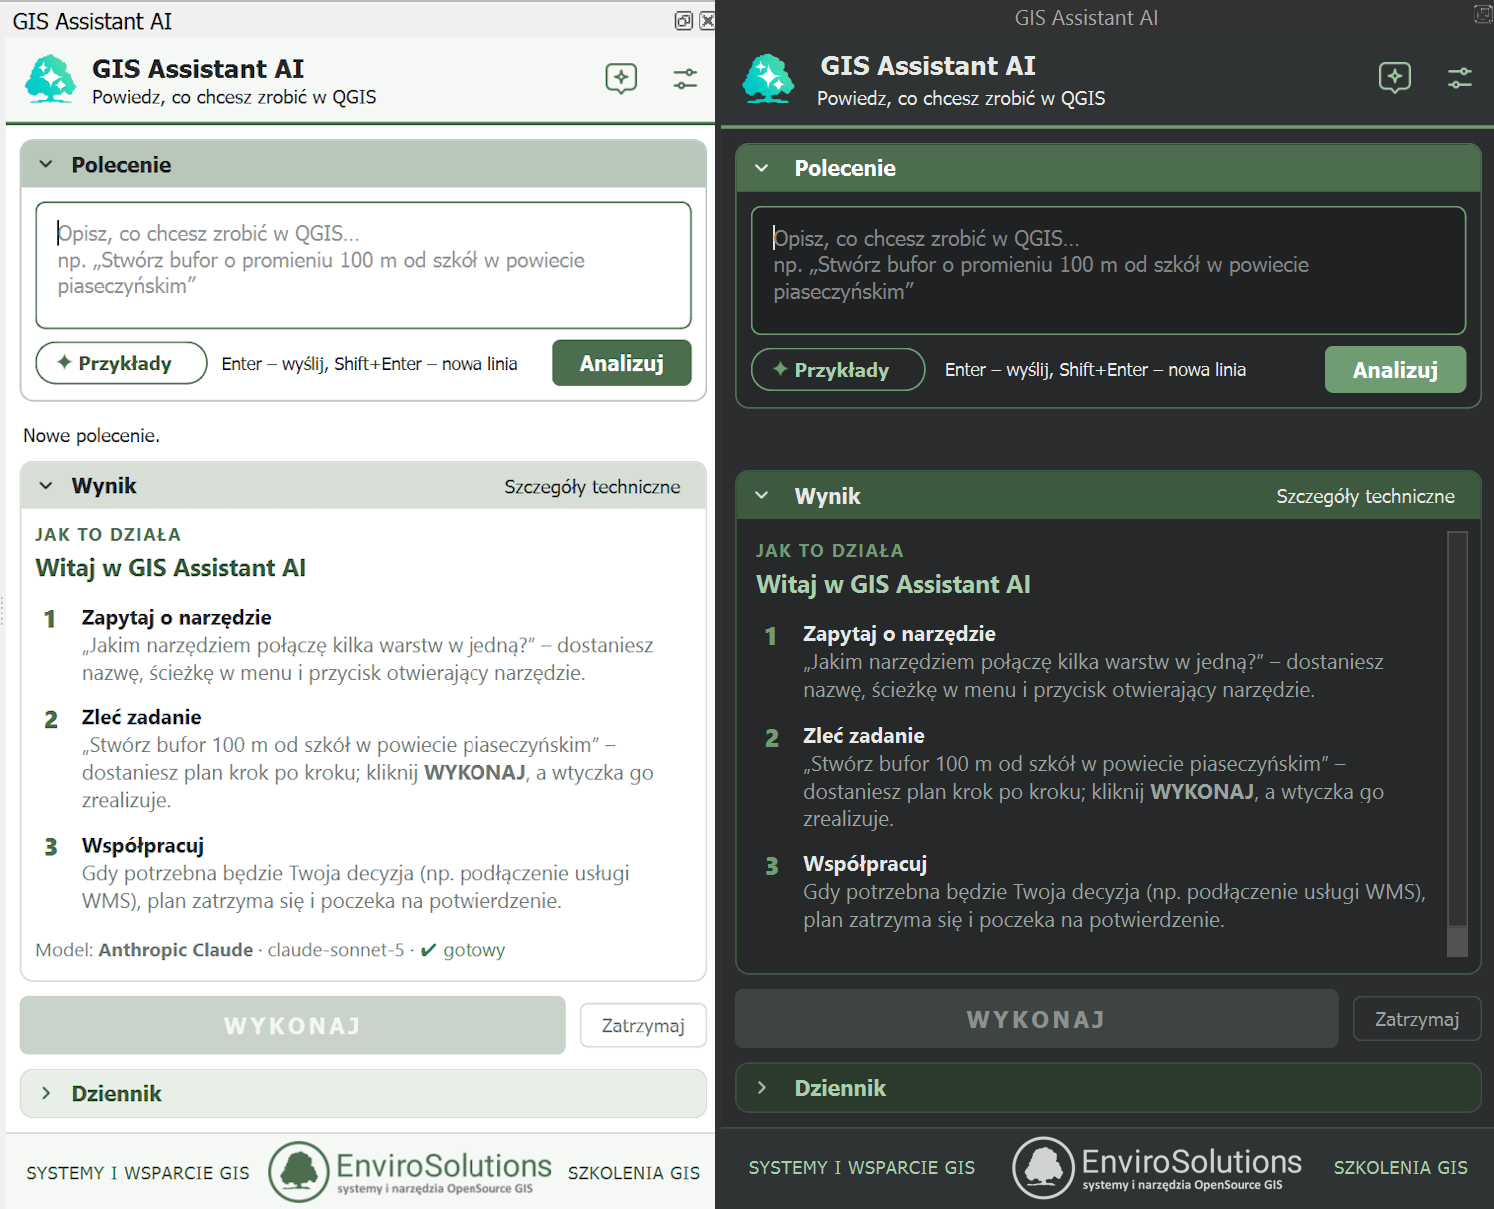Open SYSTEMY I WSPARCIE GIS link, dark panel
The width and height of the screenshot is (1494, 1209).
coord(862,1168)
